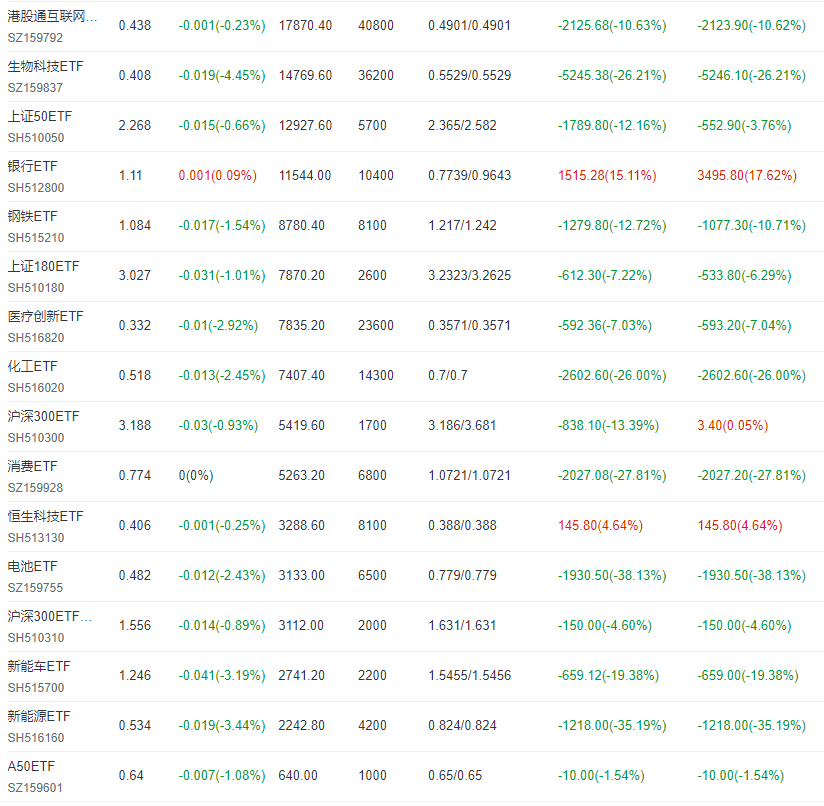
Task: Open A50ETF fund name
Action: point(31,766)
